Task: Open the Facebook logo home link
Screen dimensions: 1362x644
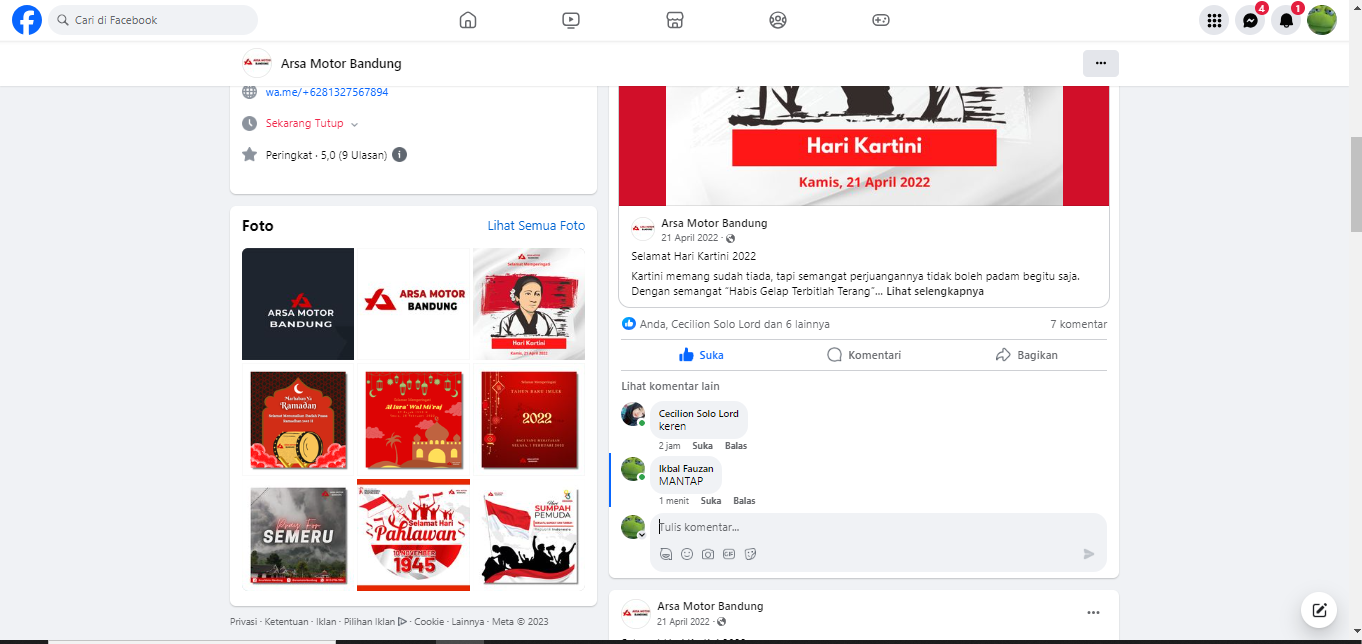Action: tap(27, 20)
